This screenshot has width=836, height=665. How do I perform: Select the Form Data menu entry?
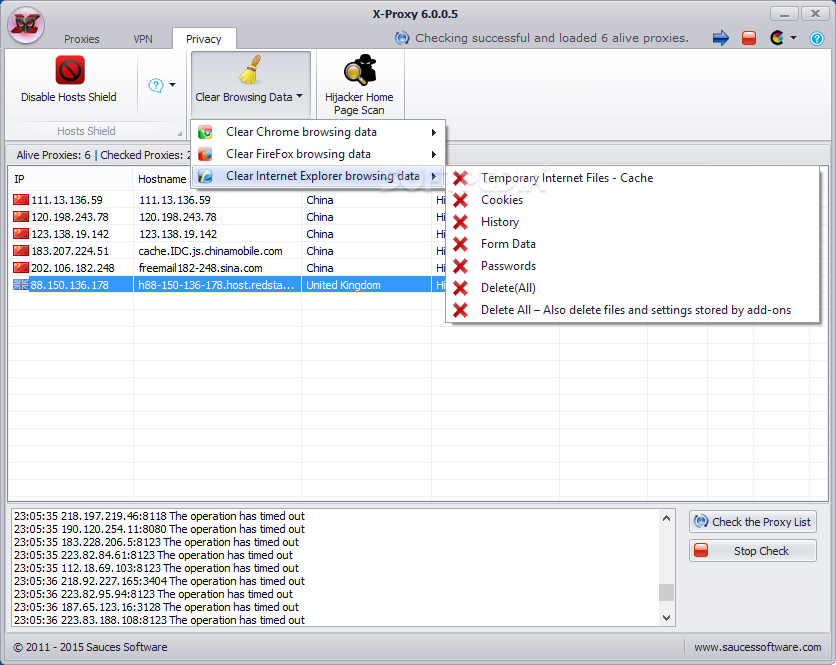633,244
